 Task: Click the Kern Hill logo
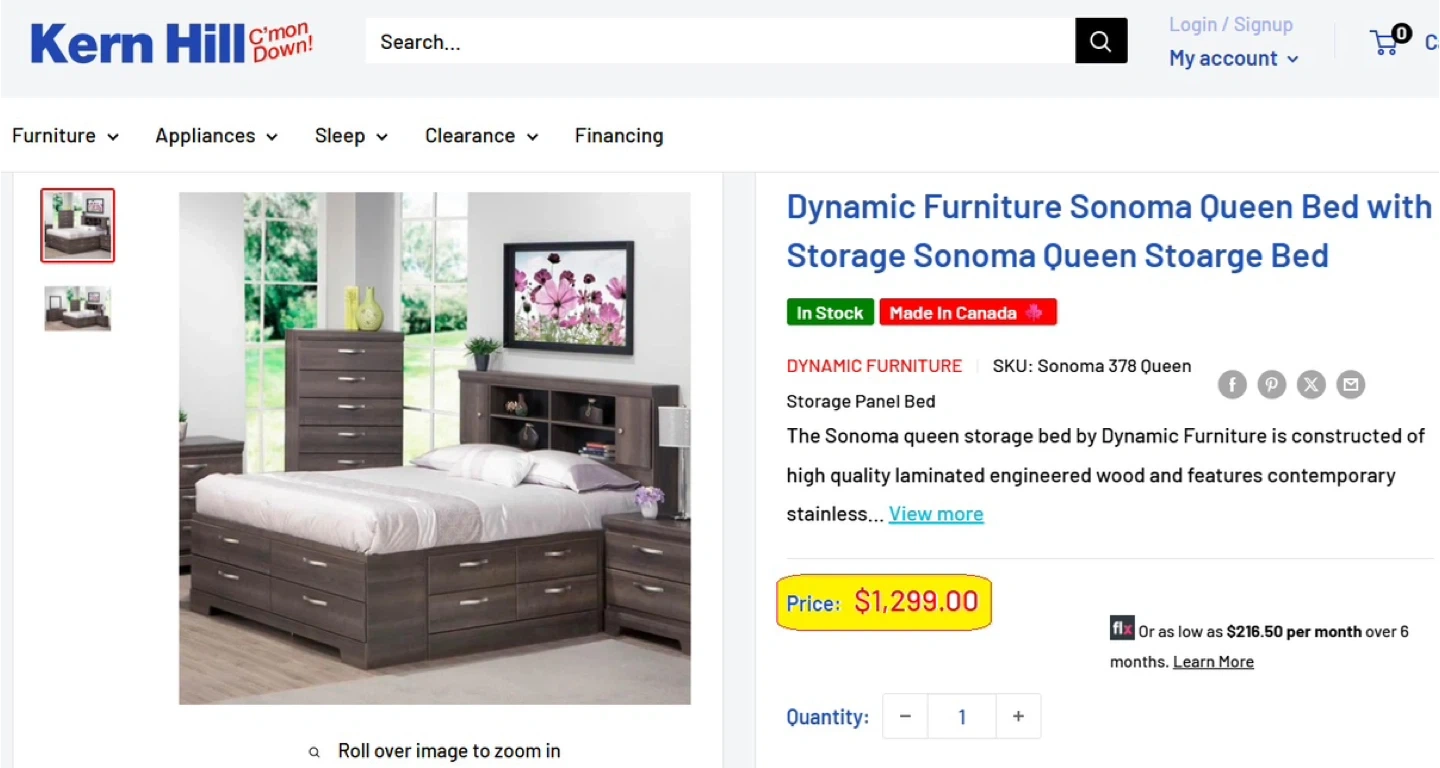[171, 43]
